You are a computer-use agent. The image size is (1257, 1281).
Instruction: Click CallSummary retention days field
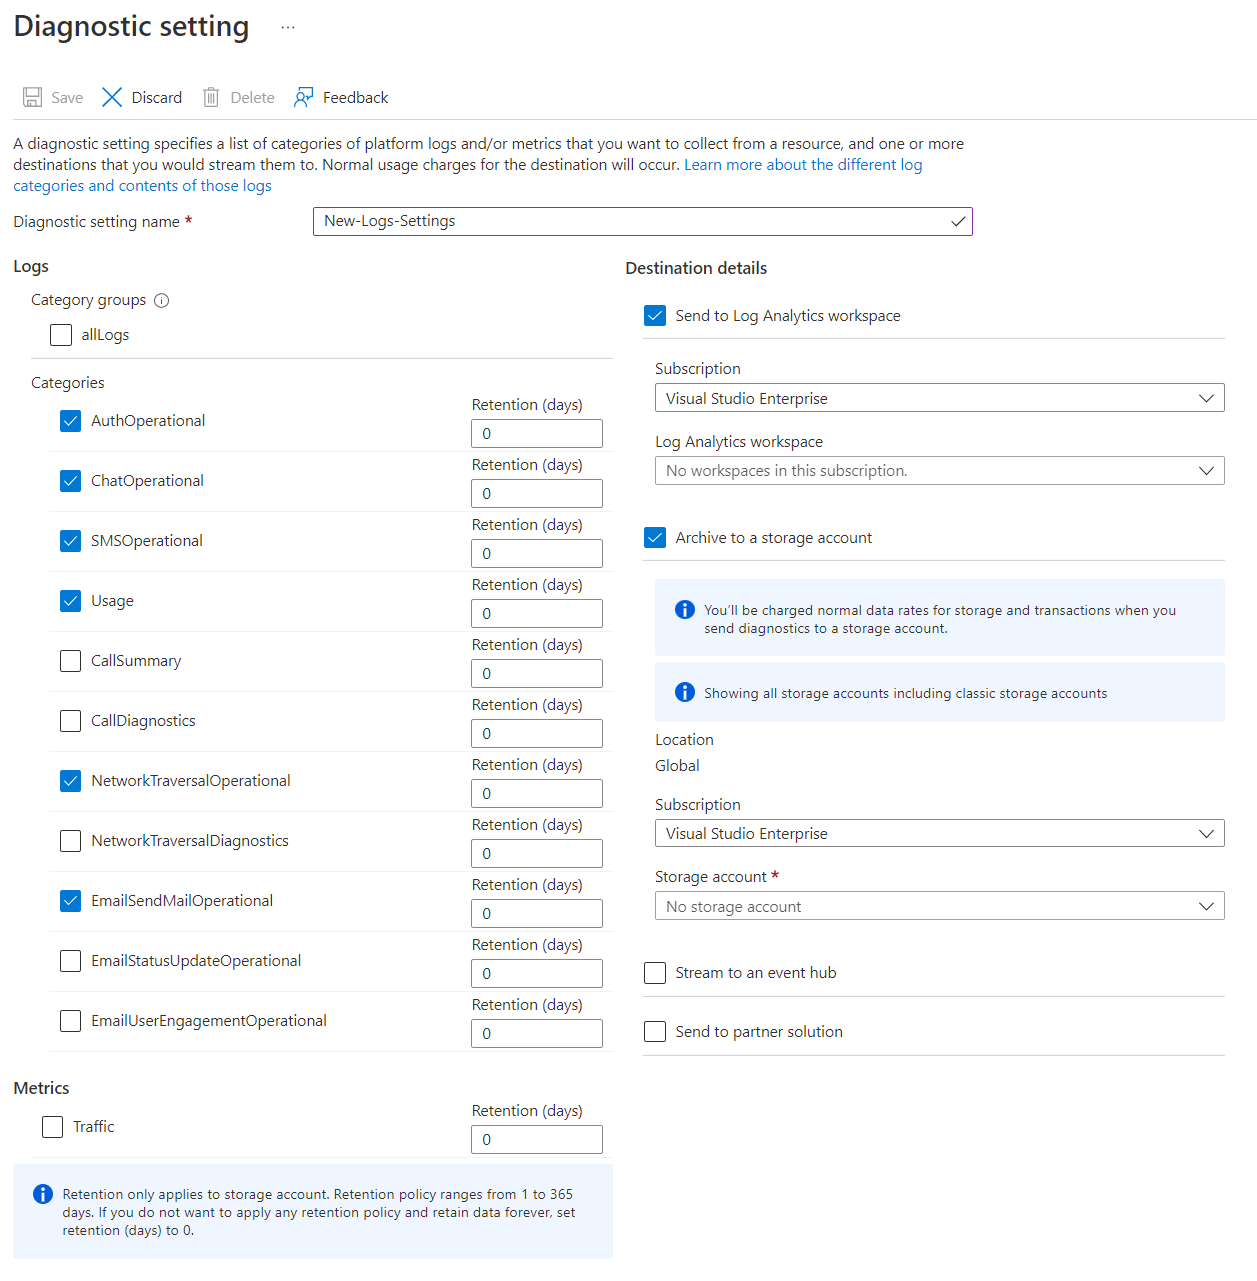pos(537,674)
